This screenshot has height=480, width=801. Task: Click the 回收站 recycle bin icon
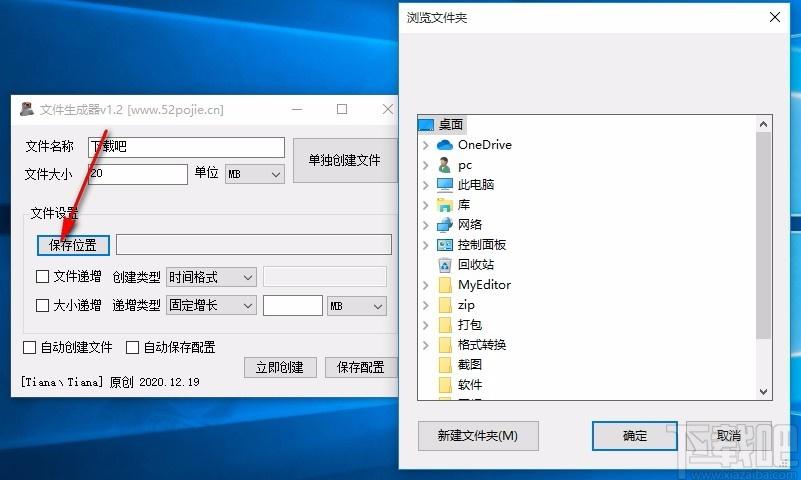point(445,265)
